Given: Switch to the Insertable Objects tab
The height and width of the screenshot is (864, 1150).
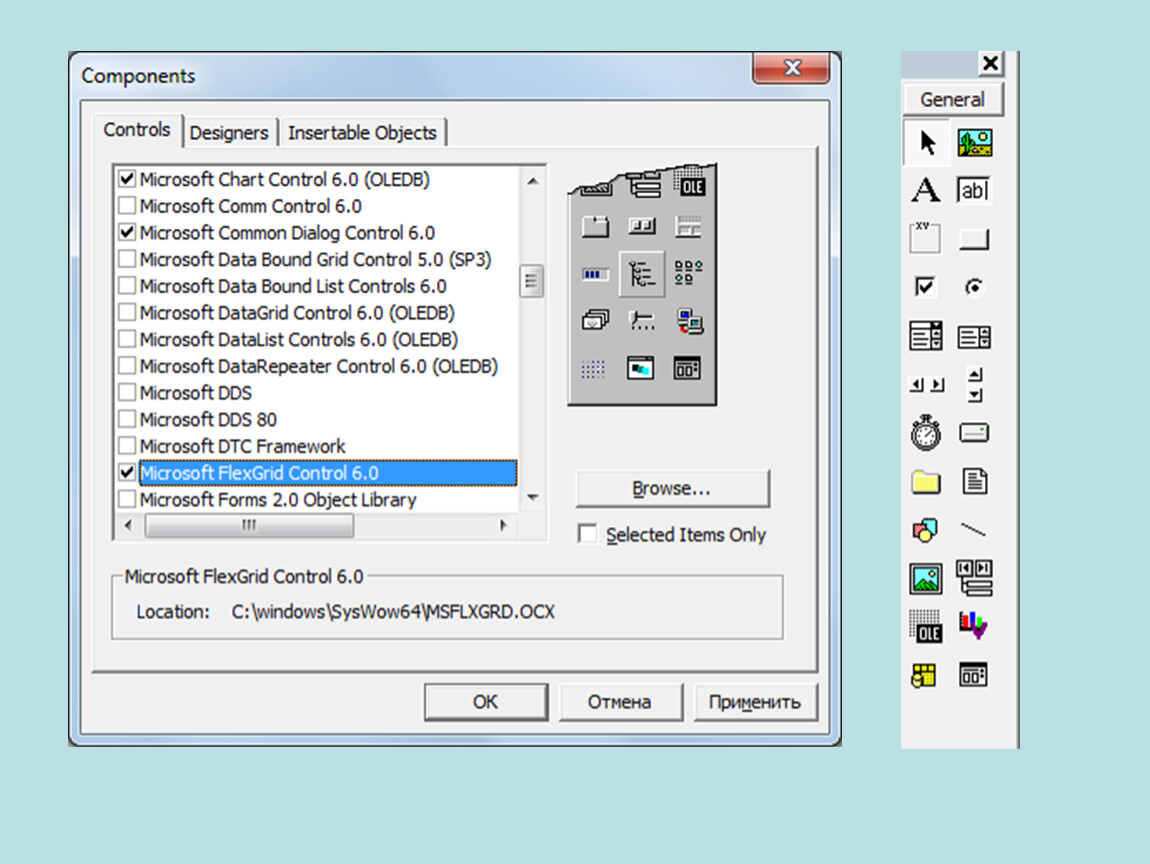Looking at the screenshot, I should click(362, 133).
